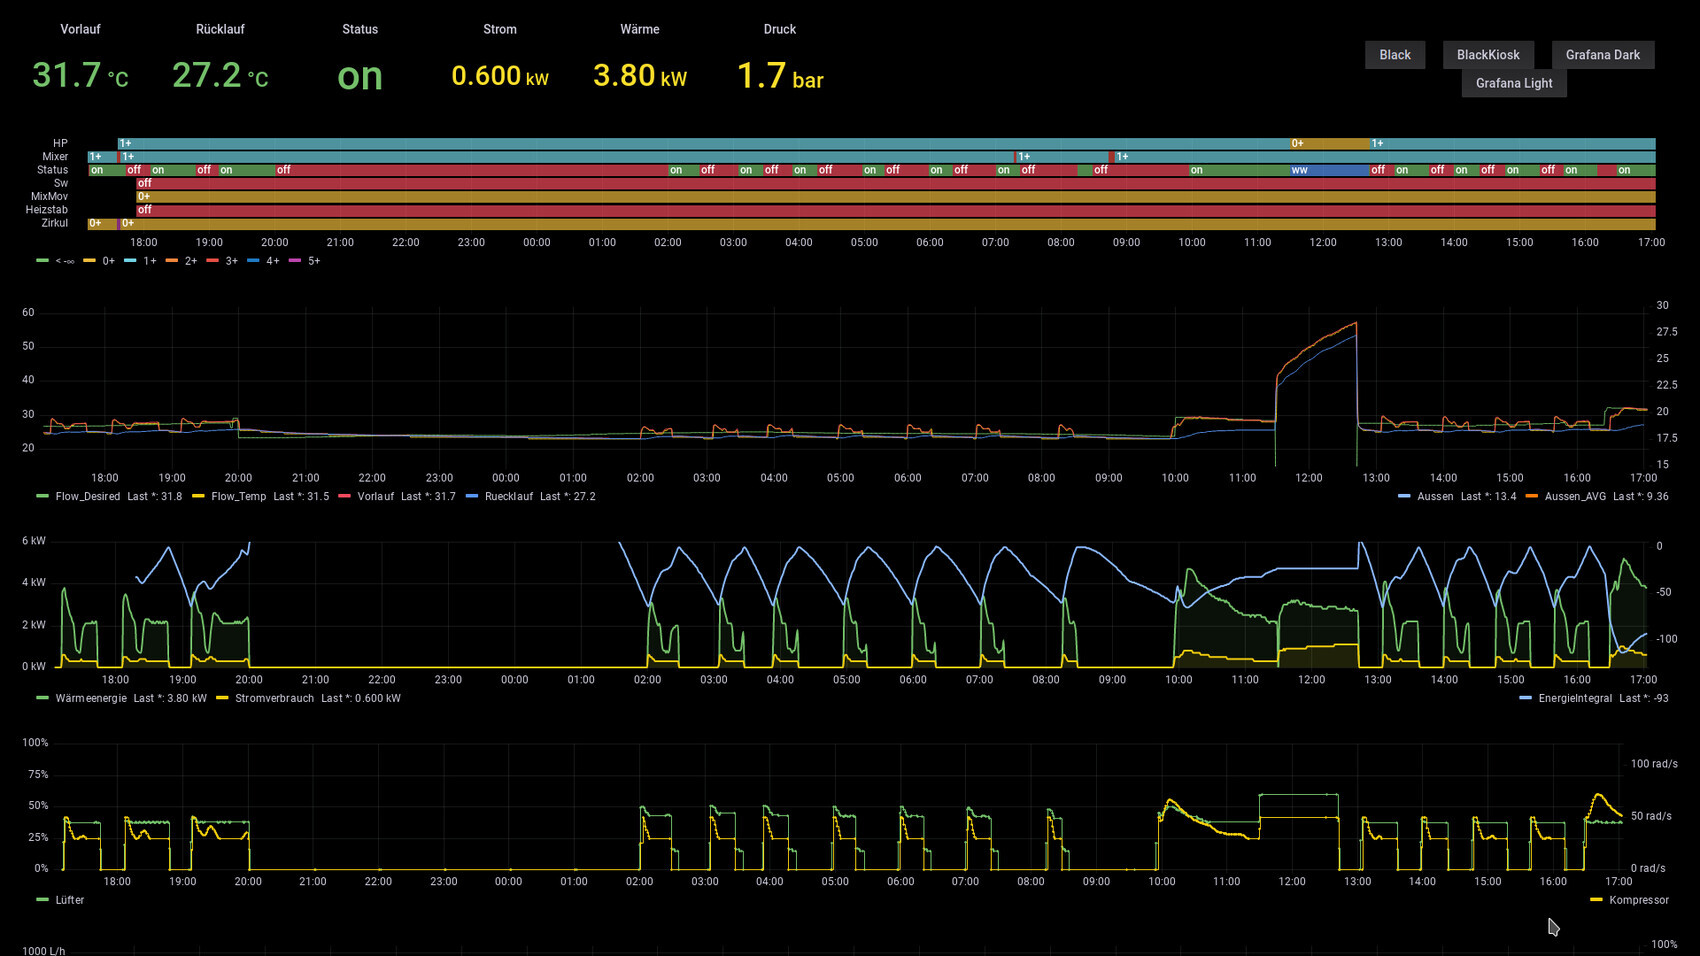
Task: Open the Druck stat panel title menu
Action: point(779,29)
